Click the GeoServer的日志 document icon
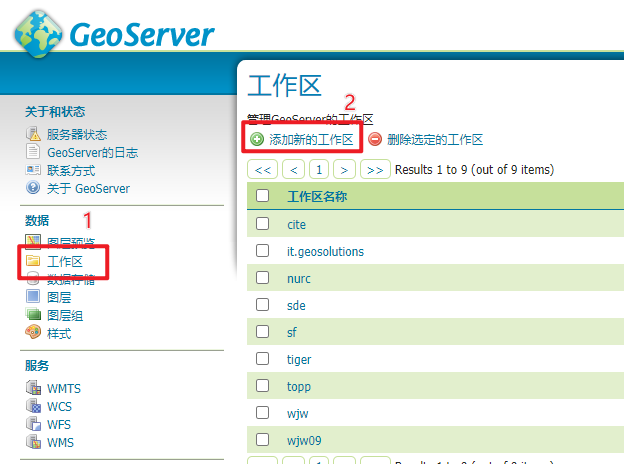Viewport: 624px width, 464px height. point(33,152)
